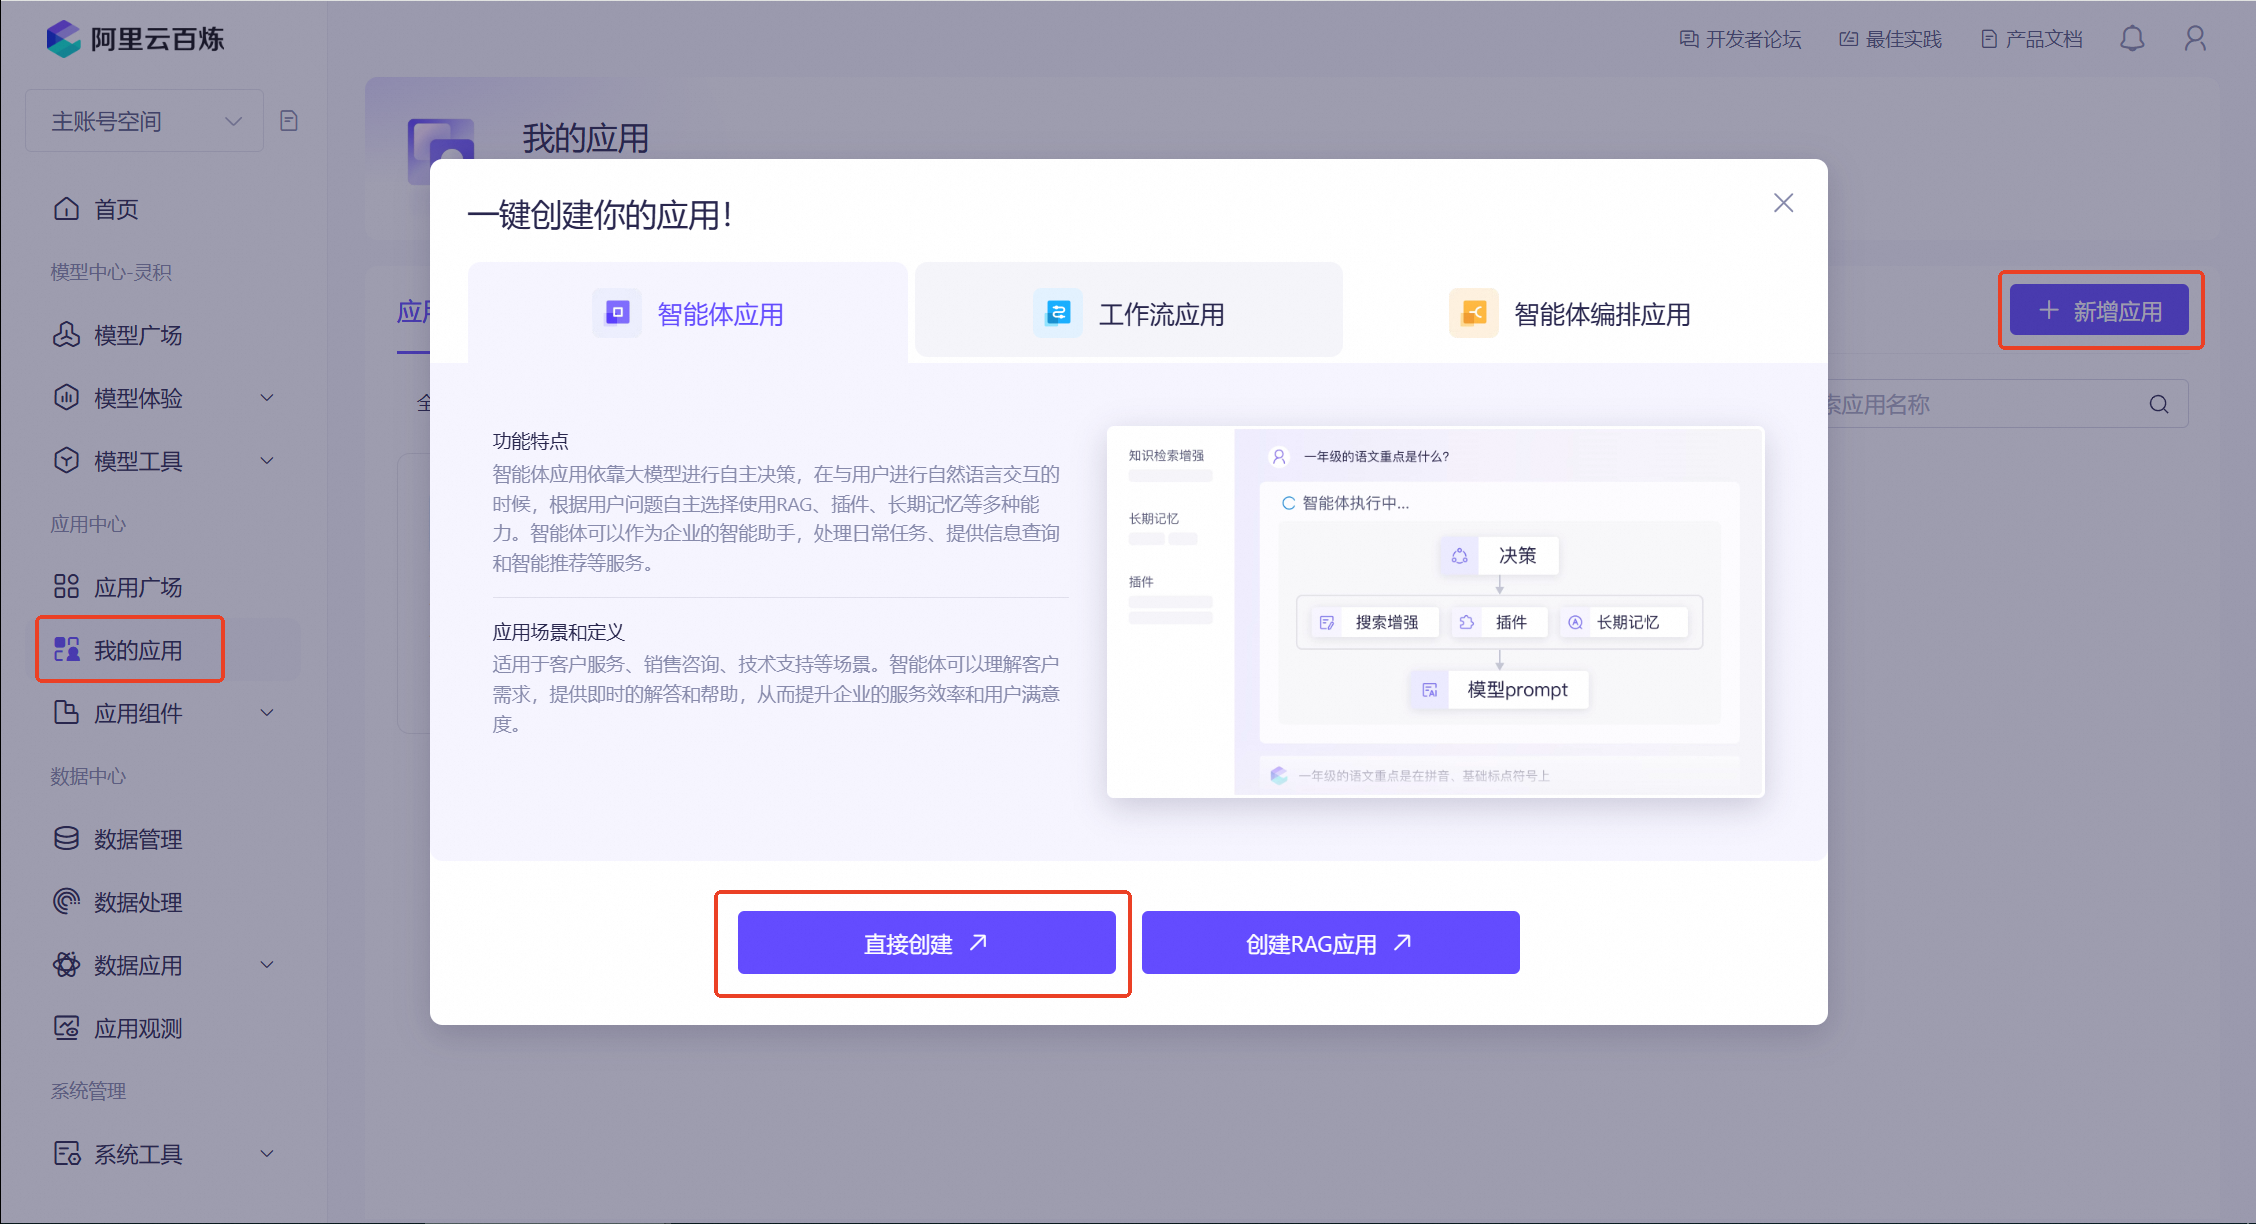Click the search magnifier icon
Viewport: 2256px width, 1224px height.
click(x=2159, y=404)
